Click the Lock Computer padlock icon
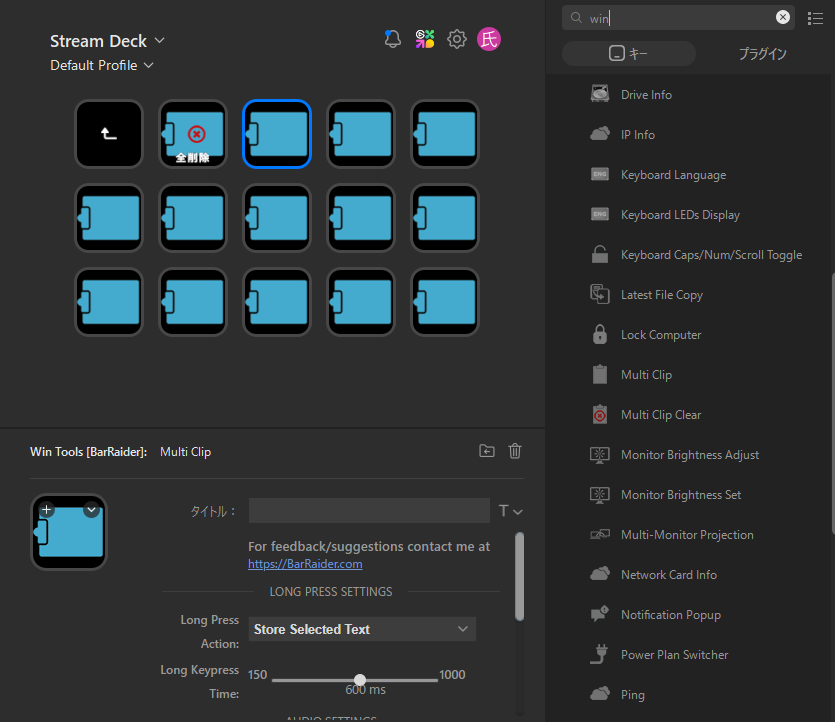Screen dimensions: 835x722 600,334
